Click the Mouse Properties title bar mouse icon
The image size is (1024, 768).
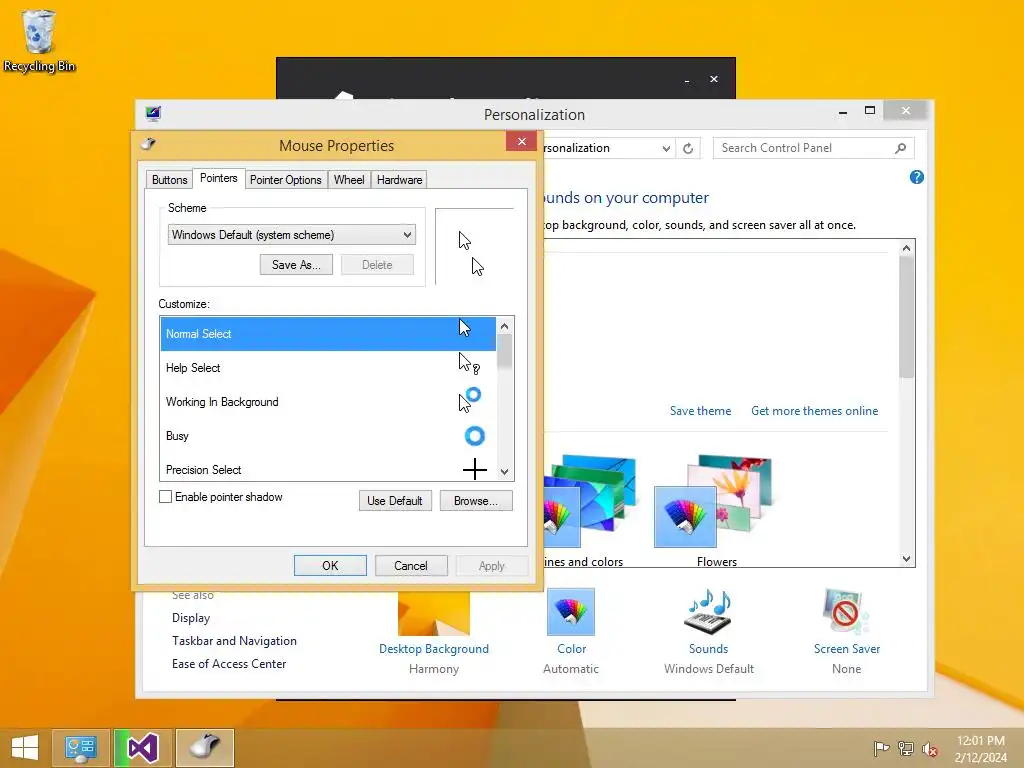(148, 144)
